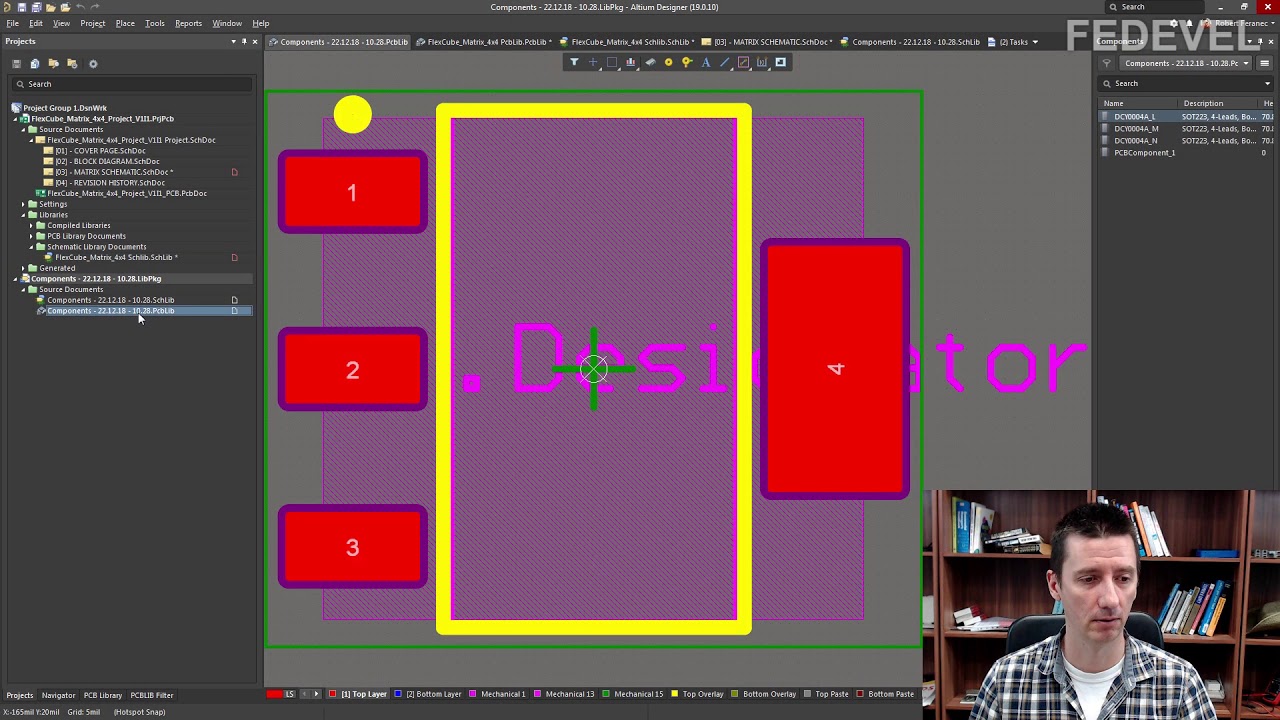Image resolution: width=1280 pixels, height=720 pixels.
Task: Switch to the Mechanical 13 layer tab
Action: tap(565, 694)
